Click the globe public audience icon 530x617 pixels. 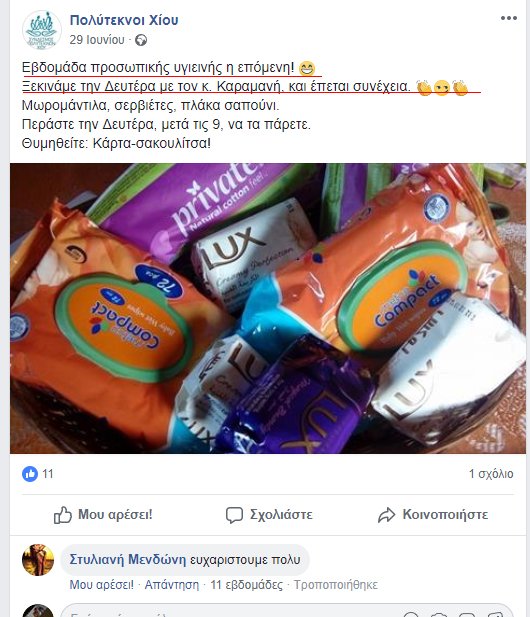pyautogui.click(x=141, y=40)
